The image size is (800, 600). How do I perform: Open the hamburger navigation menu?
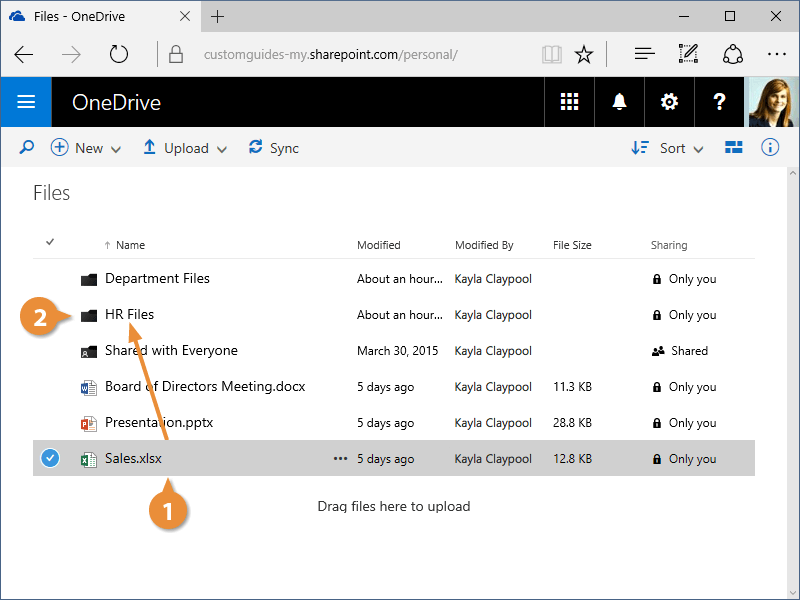[x=26, y=102]
